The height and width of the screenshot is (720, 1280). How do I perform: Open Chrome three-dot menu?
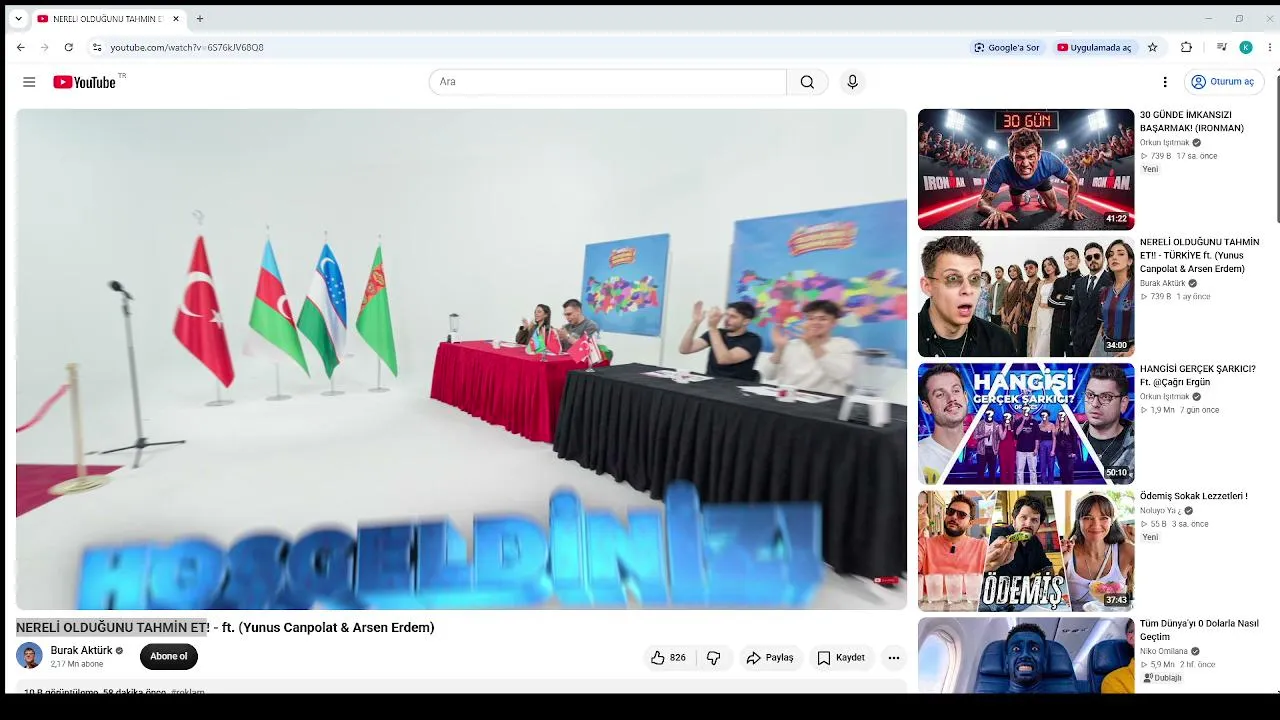(x=1270, y=47)
